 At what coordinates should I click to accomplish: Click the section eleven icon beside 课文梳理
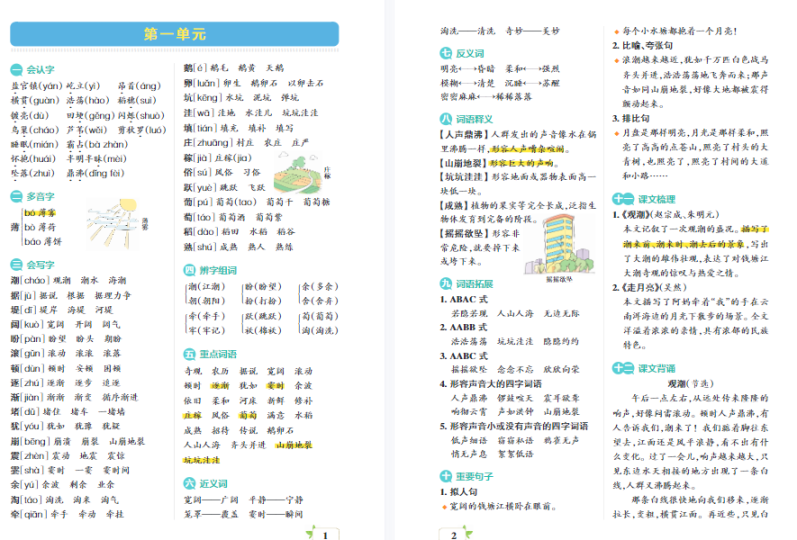[x=621, y=199]
